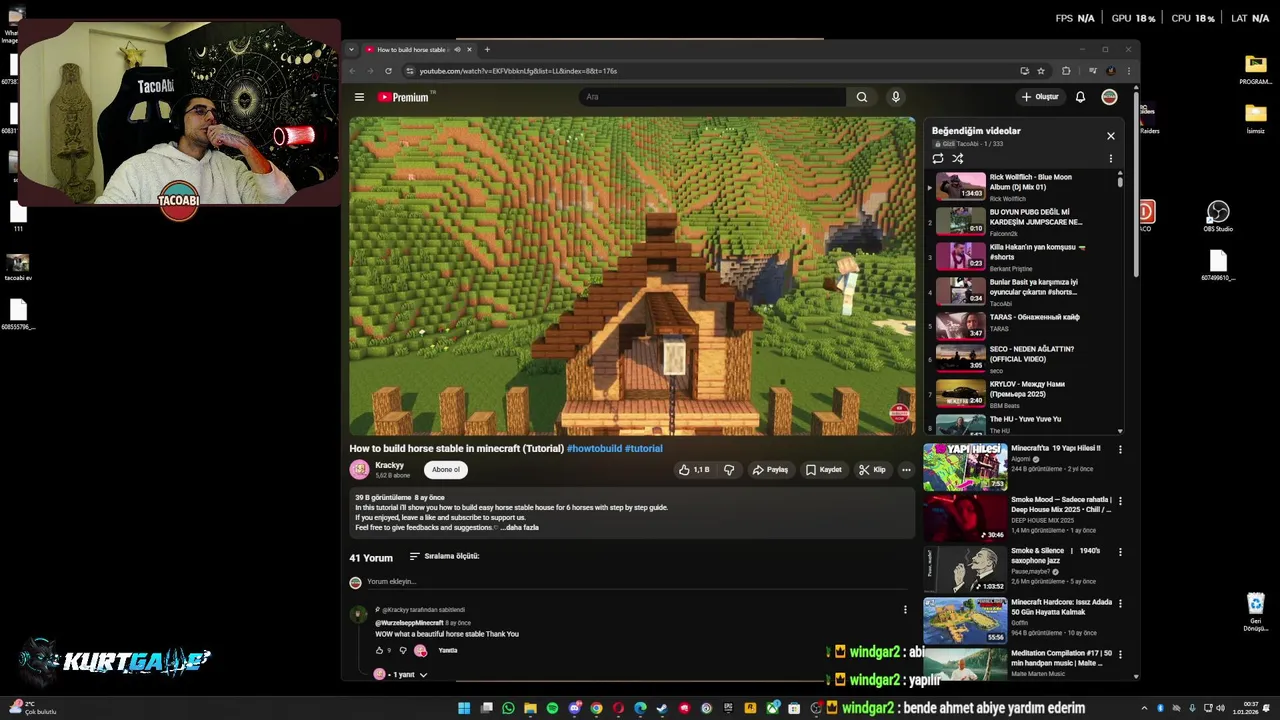Open the YouTube hamburger guide menu

click(359, 97)
